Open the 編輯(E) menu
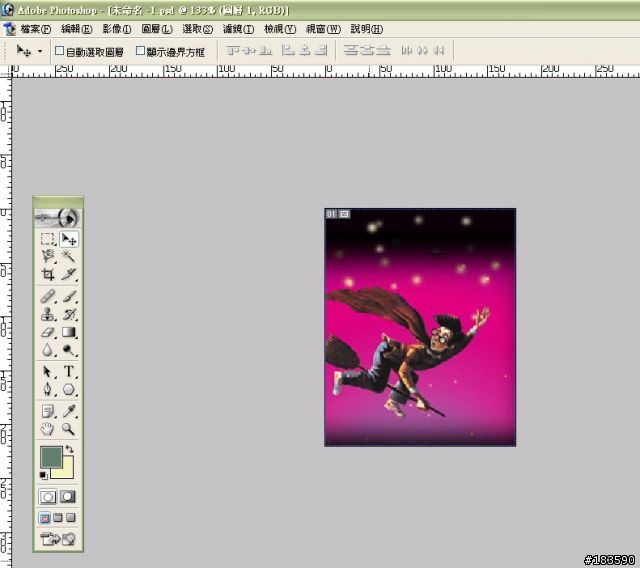The image size is (640, 568). pos(77,29)
